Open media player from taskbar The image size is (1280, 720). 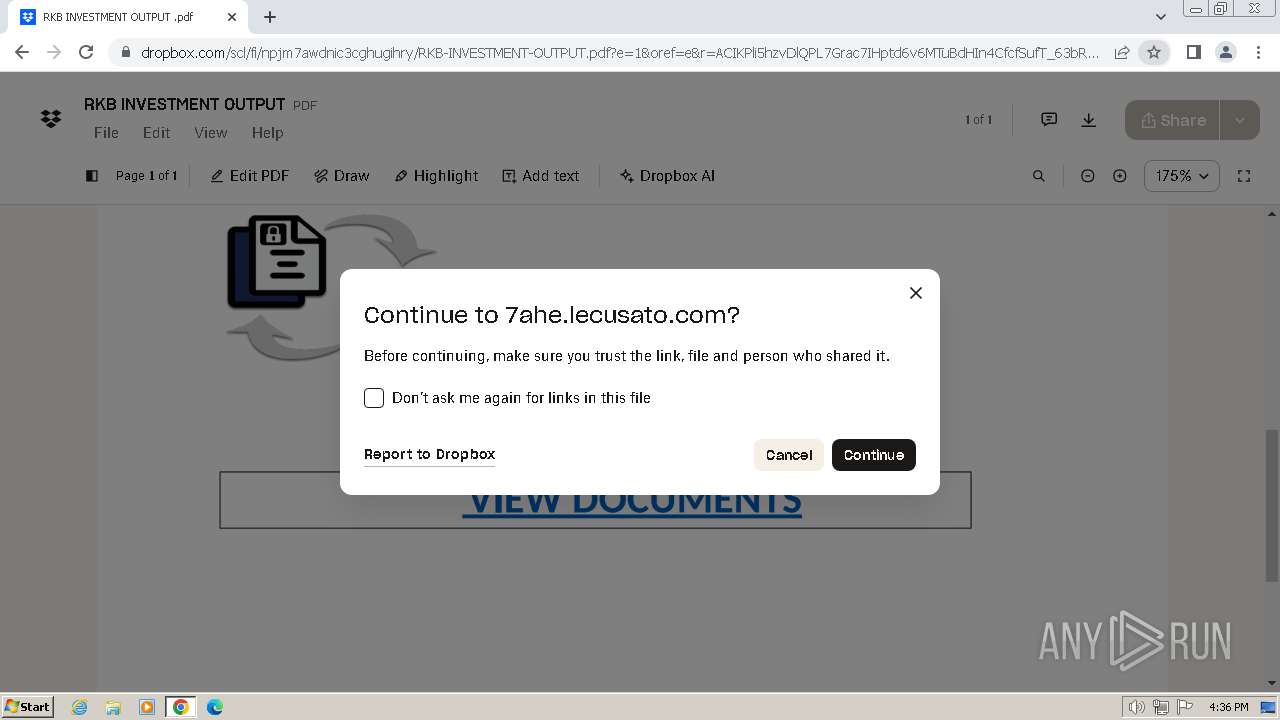coord(147,707)
